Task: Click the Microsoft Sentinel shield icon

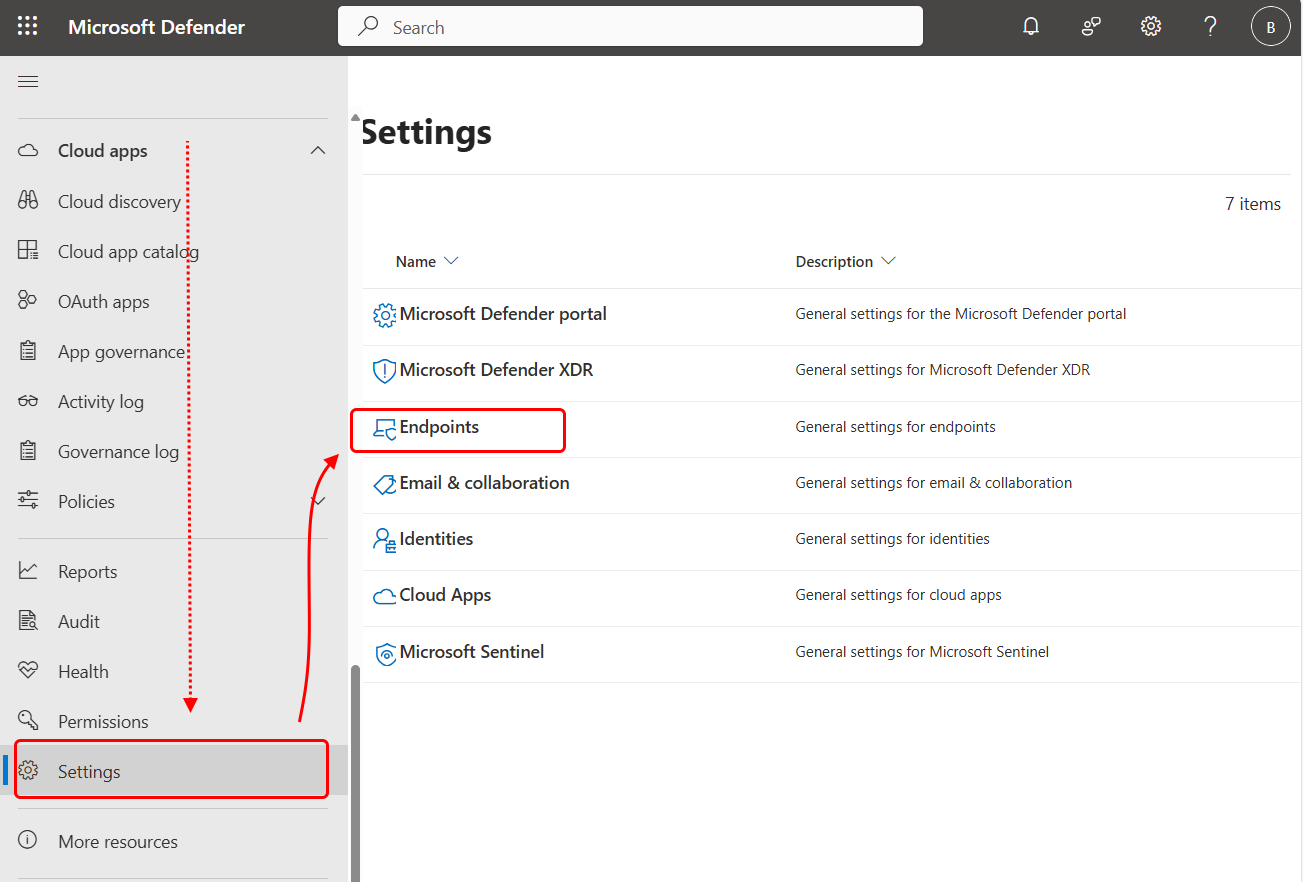Action: click(386, 653)
